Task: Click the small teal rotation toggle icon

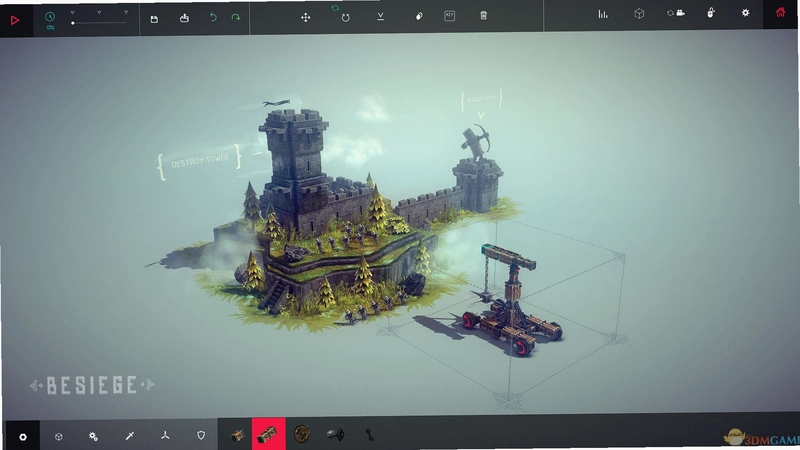Action: (x=335, y=8)
